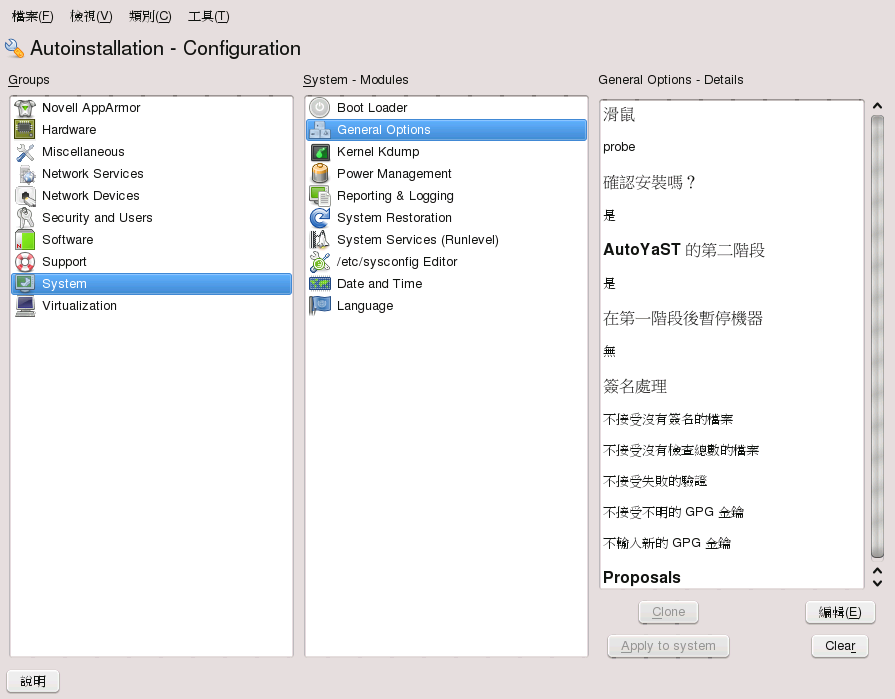The image size is (895, 699).
Task: Open the 檢視(V) menu
Action: (91, 16)
